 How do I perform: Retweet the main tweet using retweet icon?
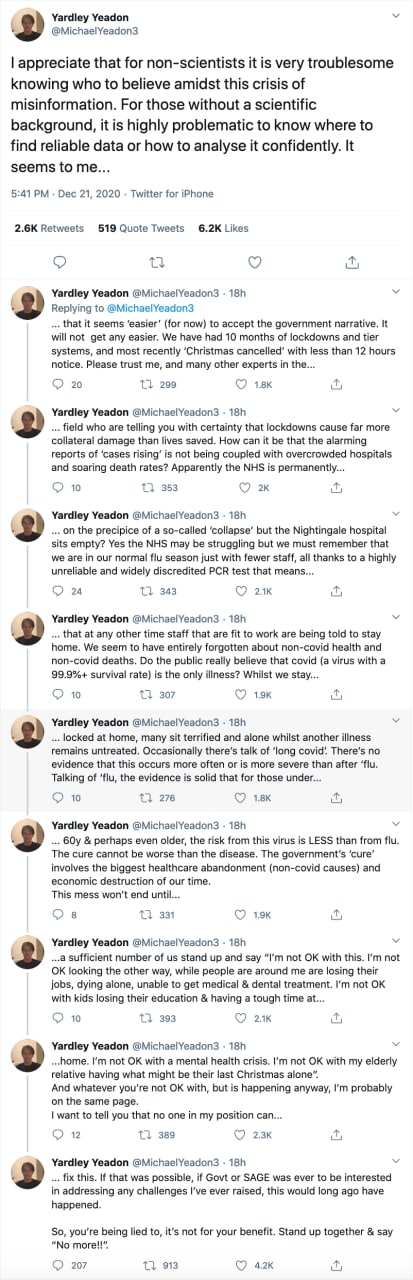pos(155,262)
